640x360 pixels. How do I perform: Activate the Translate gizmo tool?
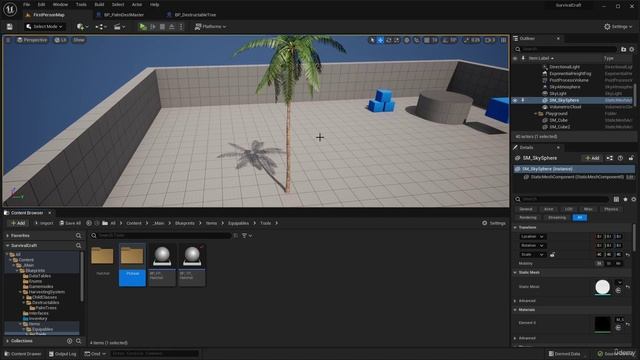pos(380,40)
